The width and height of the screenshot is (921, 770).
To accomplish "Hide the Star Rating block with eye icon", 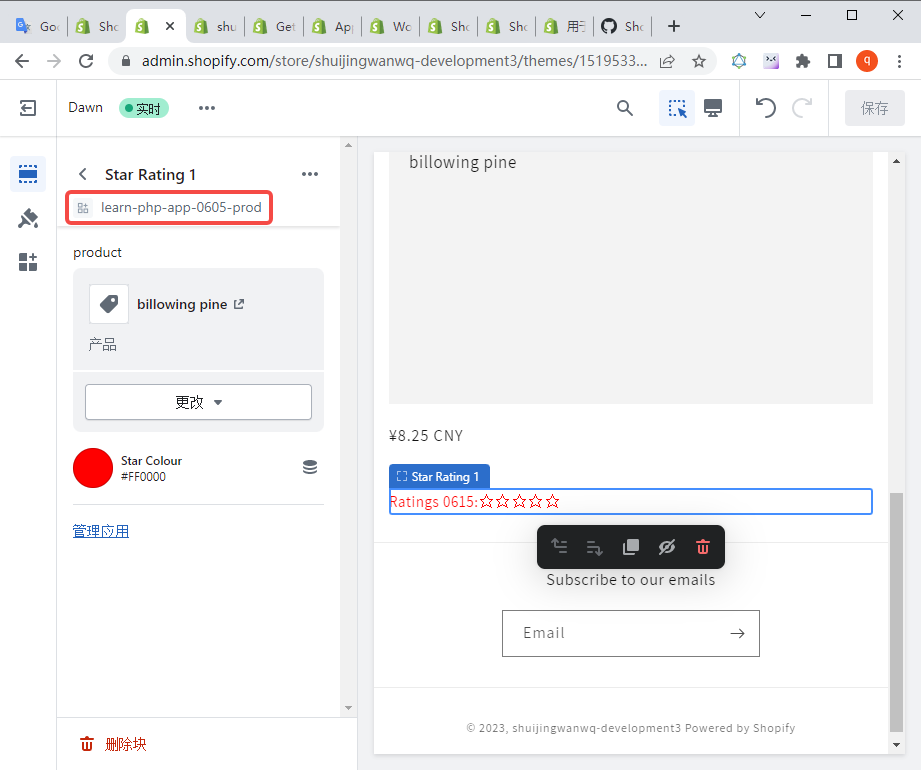I will [x=667, y=547].
